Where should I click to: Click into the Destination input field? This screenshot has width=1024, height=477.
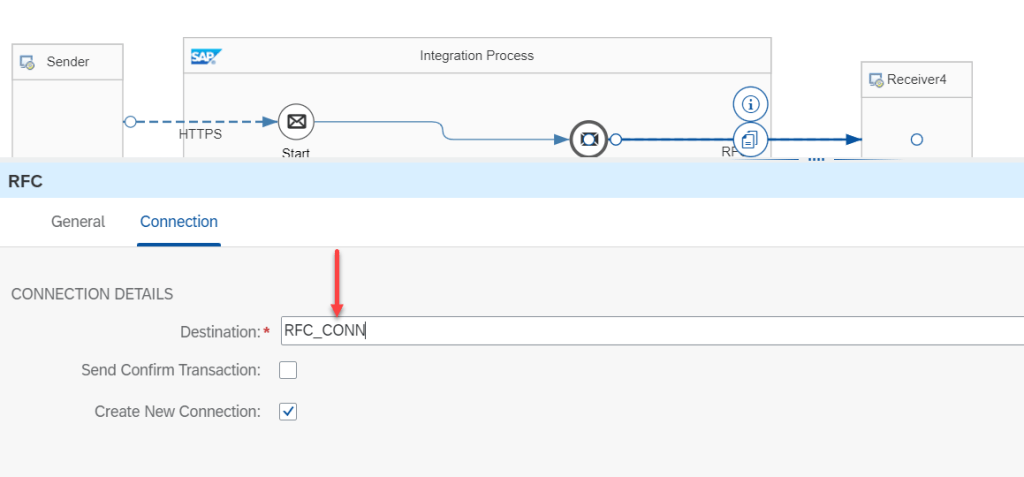point(650,331)
